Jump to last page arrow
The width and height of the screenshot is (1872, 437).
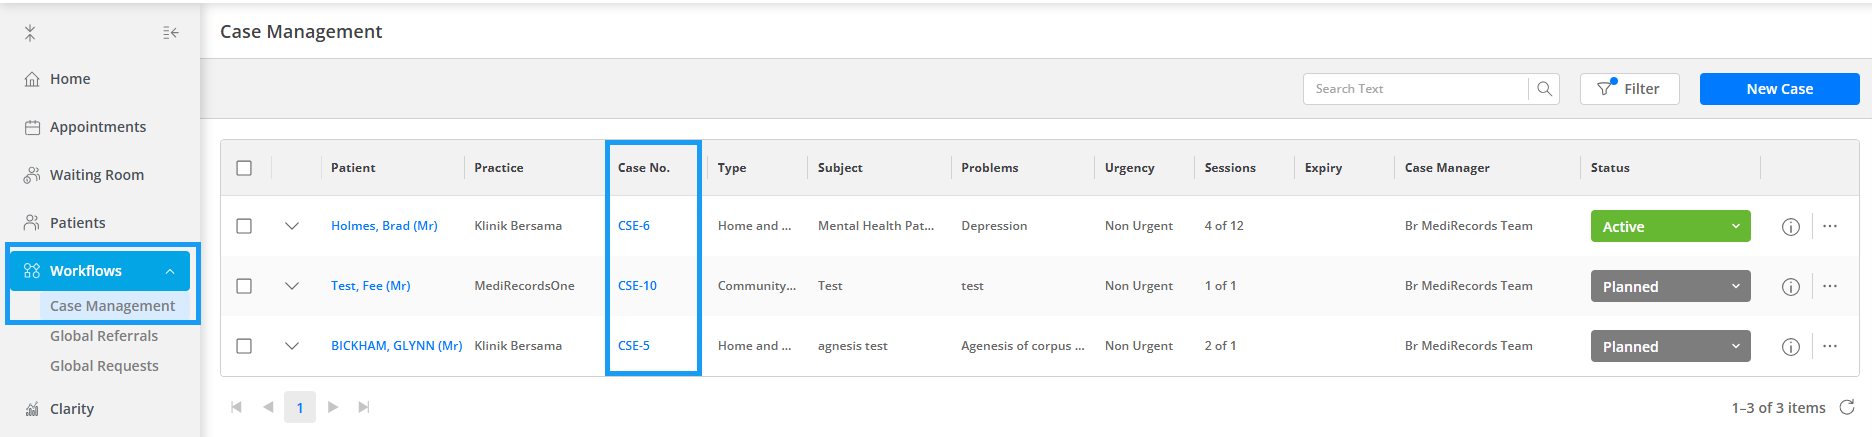364,407
